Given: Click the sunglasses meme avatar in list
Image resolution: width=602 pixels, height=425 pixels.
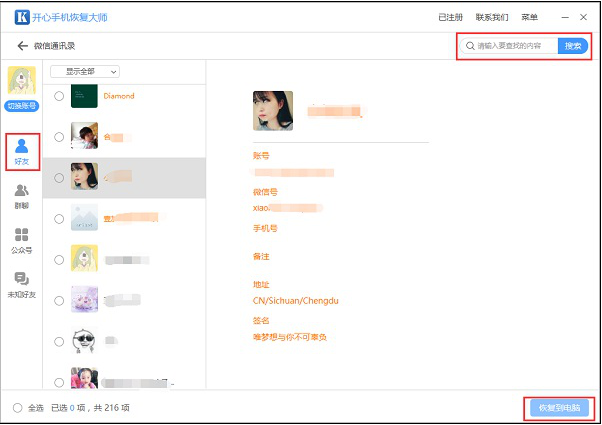Looking at the screenshot, I should tap(84, 341).
